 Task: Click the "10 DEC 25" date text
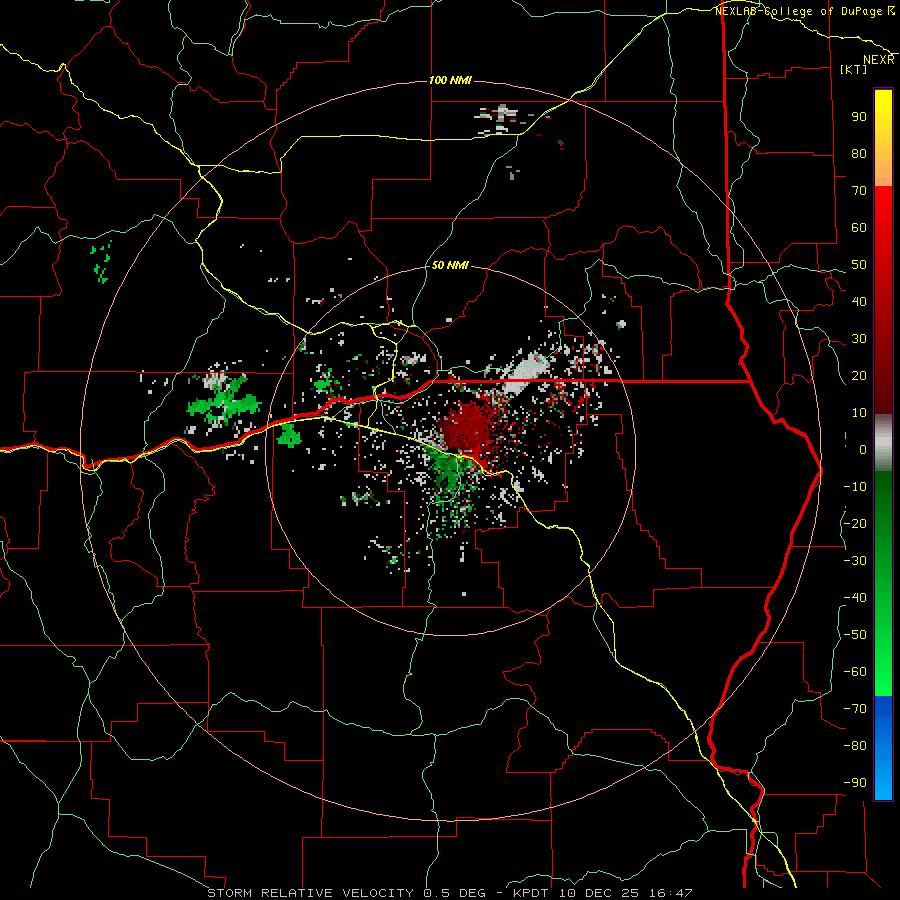pyautogui.click(x=599, y=893)
